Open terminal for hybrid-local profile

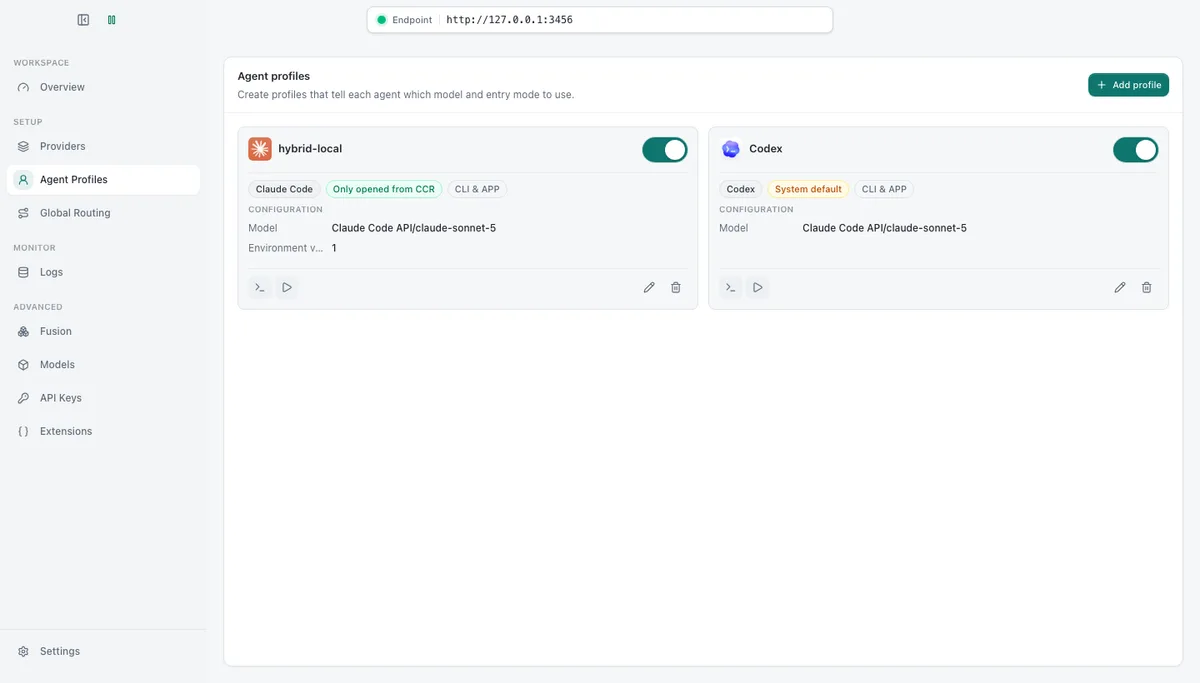tap(260, 287)
